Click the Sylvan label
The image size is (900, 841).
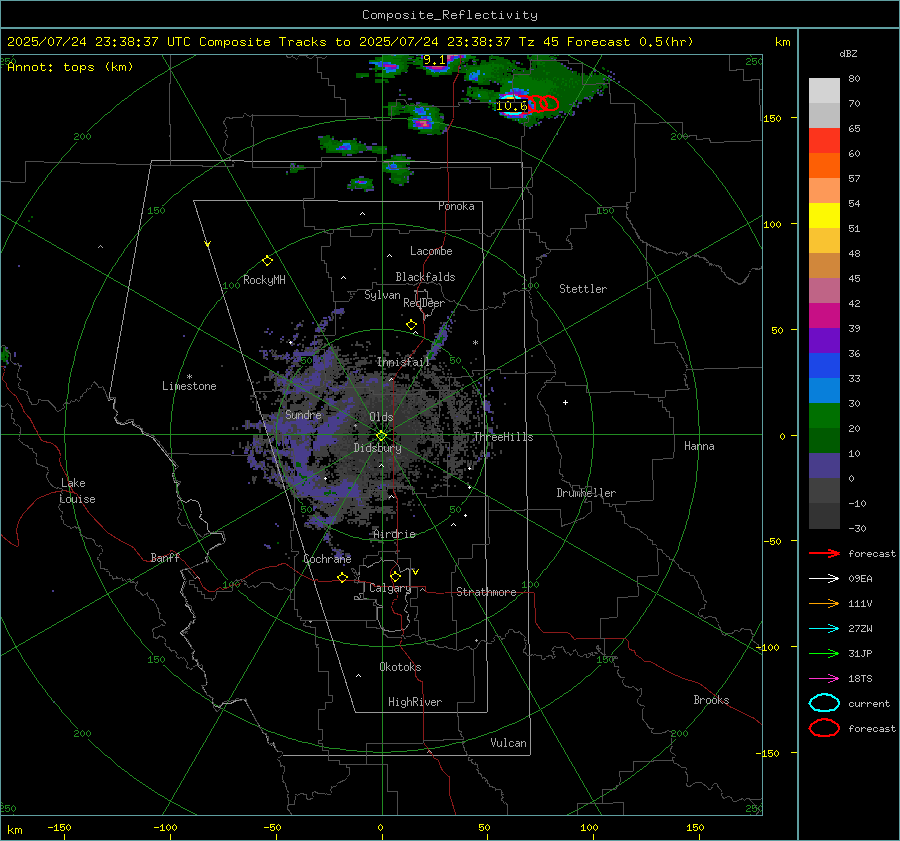(382, 295)
